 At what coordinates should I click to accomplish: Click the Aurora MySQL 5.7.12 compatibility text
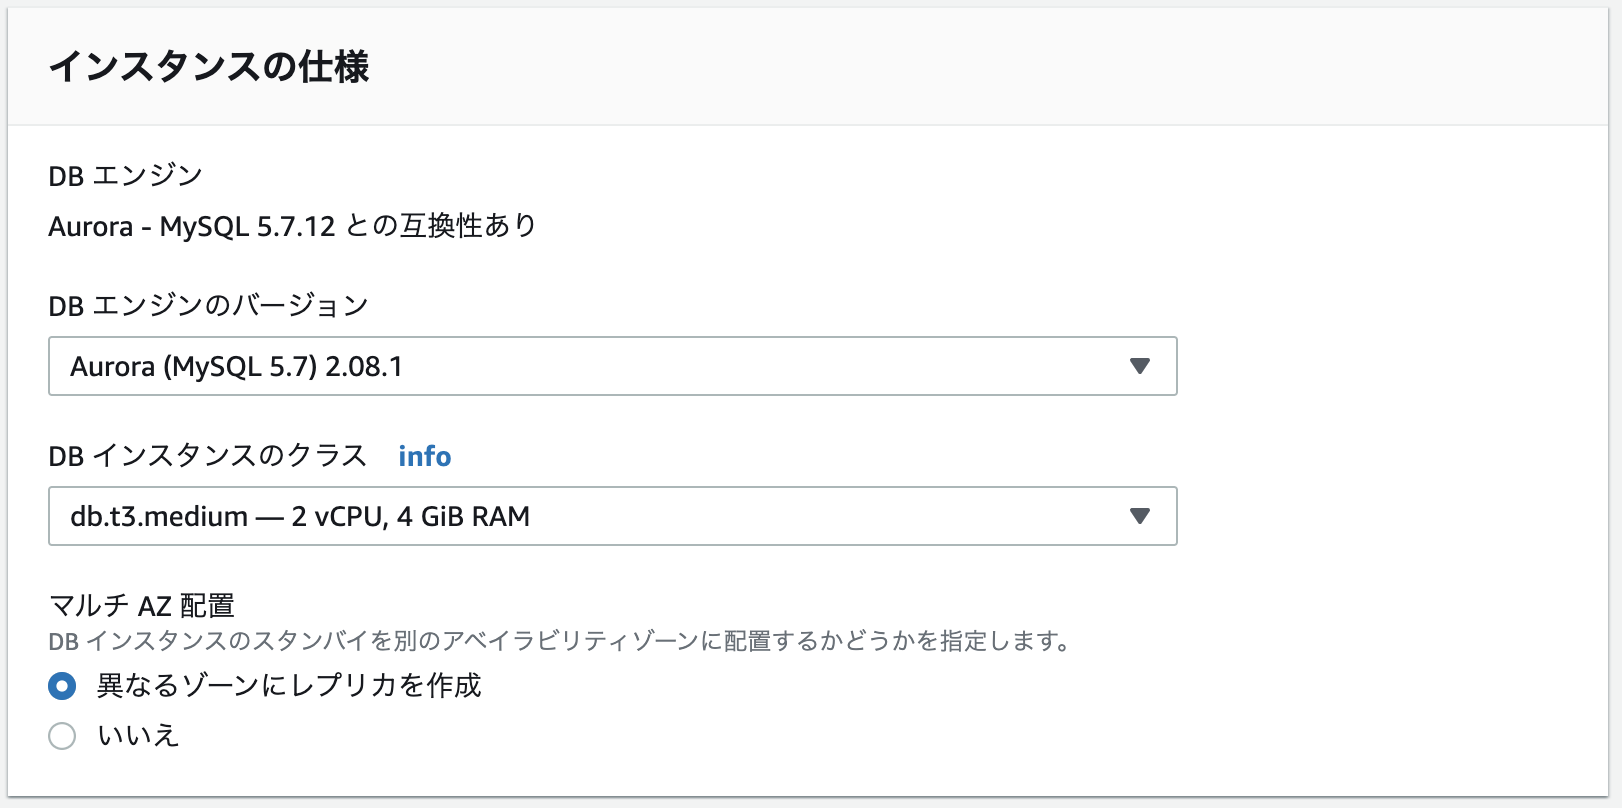[293, 226]
